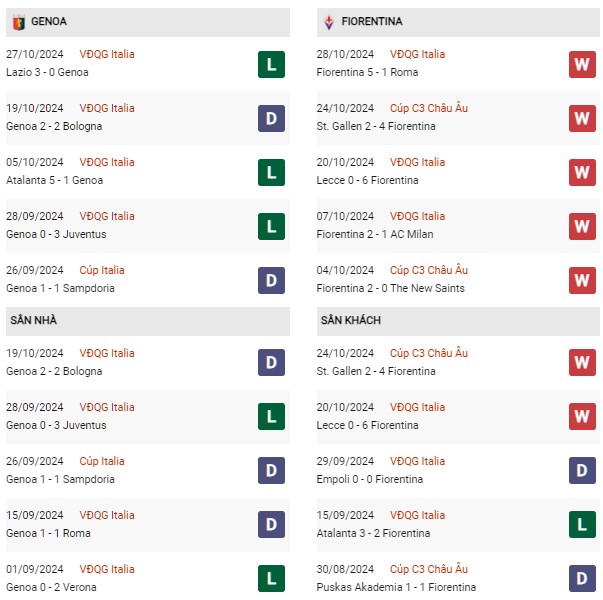Image resolution: width=603 pixels, height=600 pixels.
Task: Open the FIORENTINA team header
Action: point(458,22)
